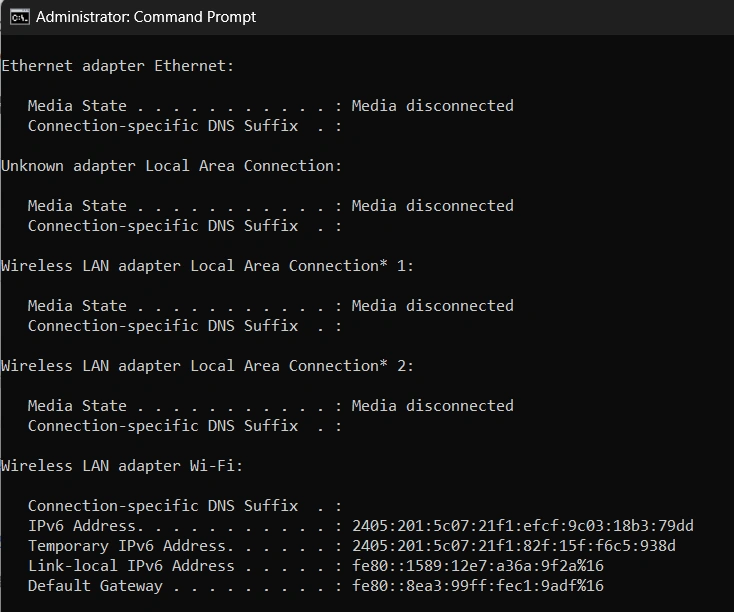
Task: Click 'Wireless LAN adapter Wi-Fi:' heading
Action: pyautogui.click(x=122, y=466)
